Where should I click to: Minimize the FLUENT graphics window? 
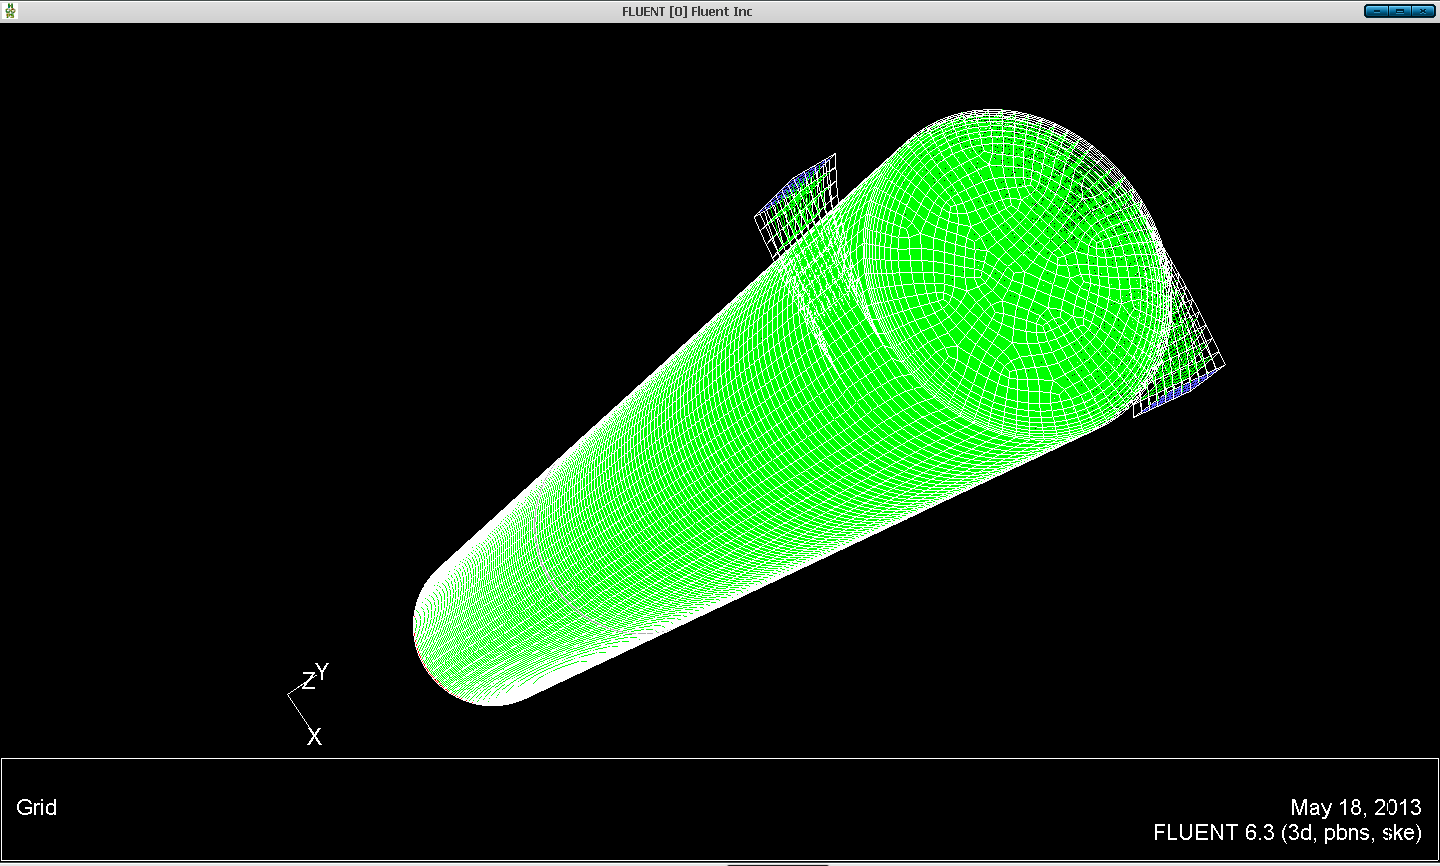1379,11
